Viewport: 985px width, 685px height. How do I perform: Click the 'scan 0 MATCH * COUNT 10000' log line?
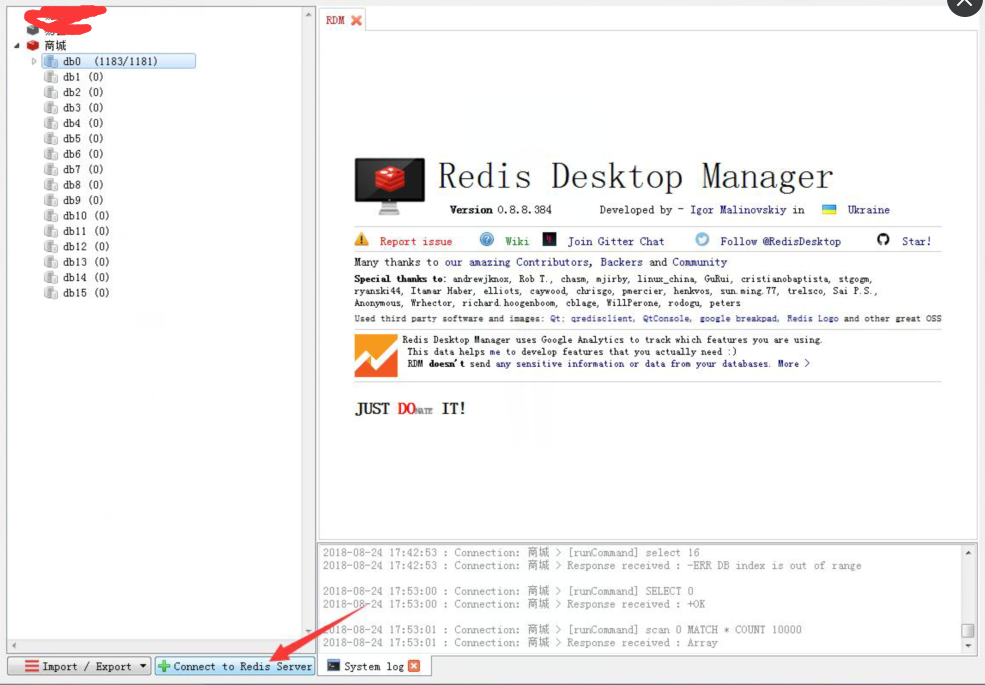(x=562, y=630)
